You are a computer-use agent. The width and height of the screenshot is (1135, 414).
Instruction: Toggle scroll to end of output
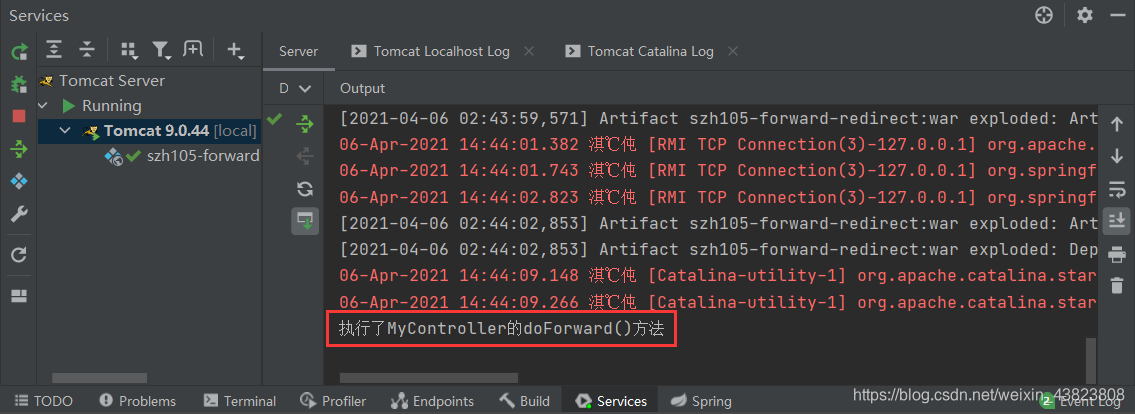pos(1117,220)
